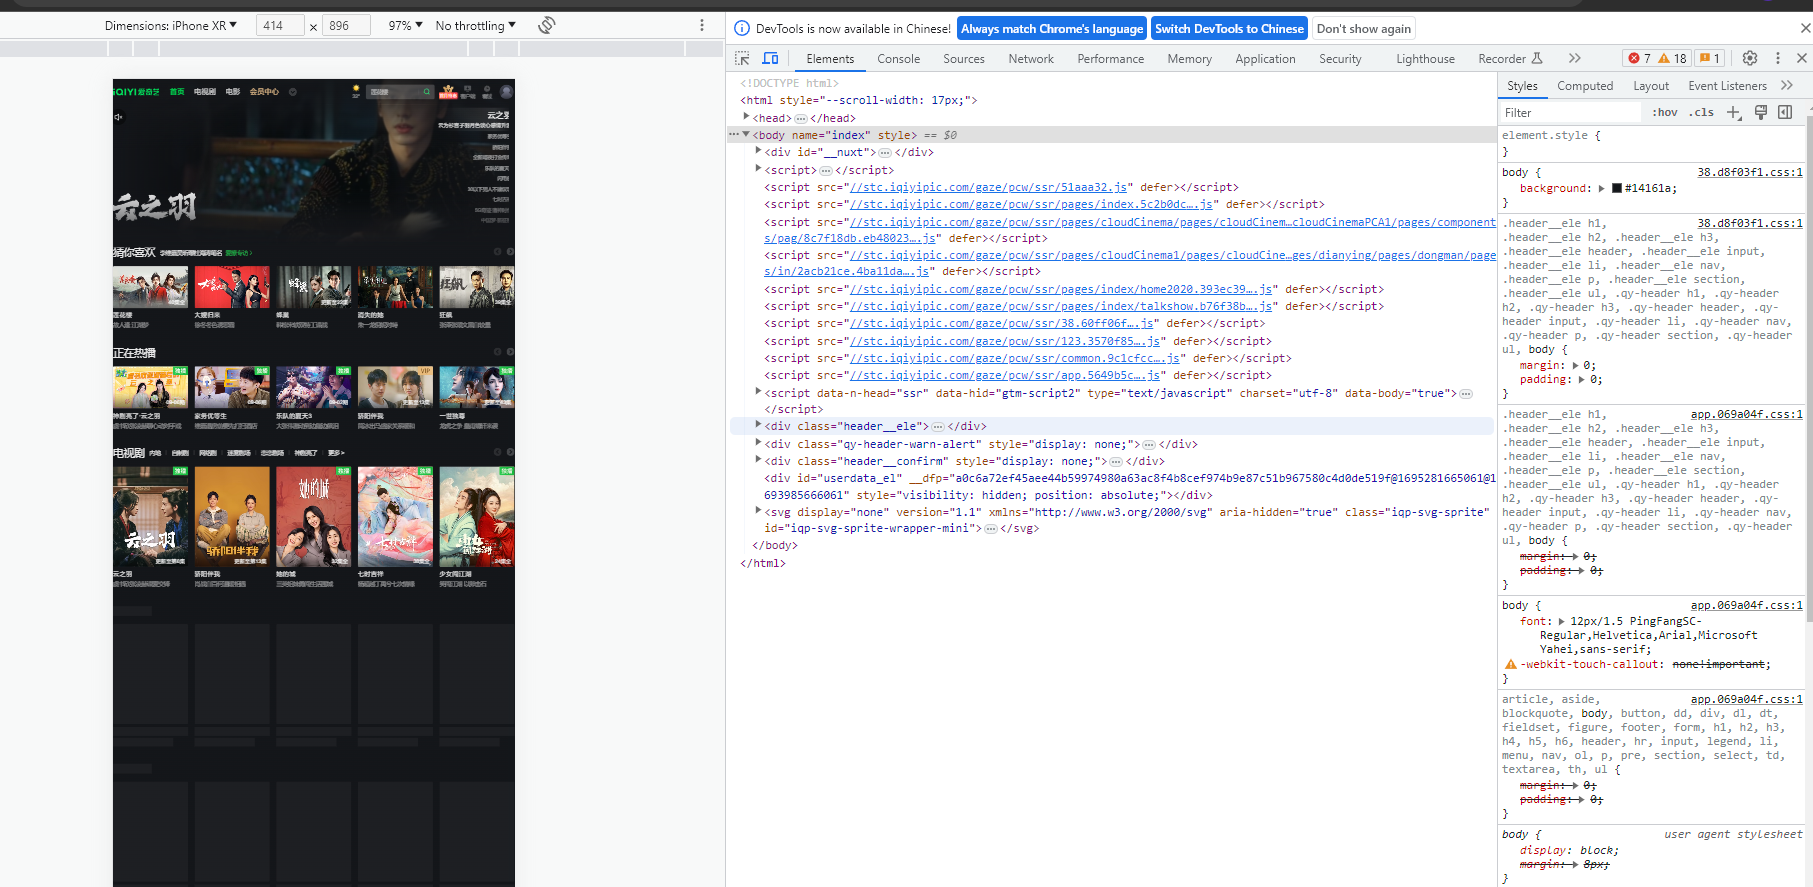The image size is (1813, 887).
Task: Expand the gtm-script2 script node
Action: 758,392
